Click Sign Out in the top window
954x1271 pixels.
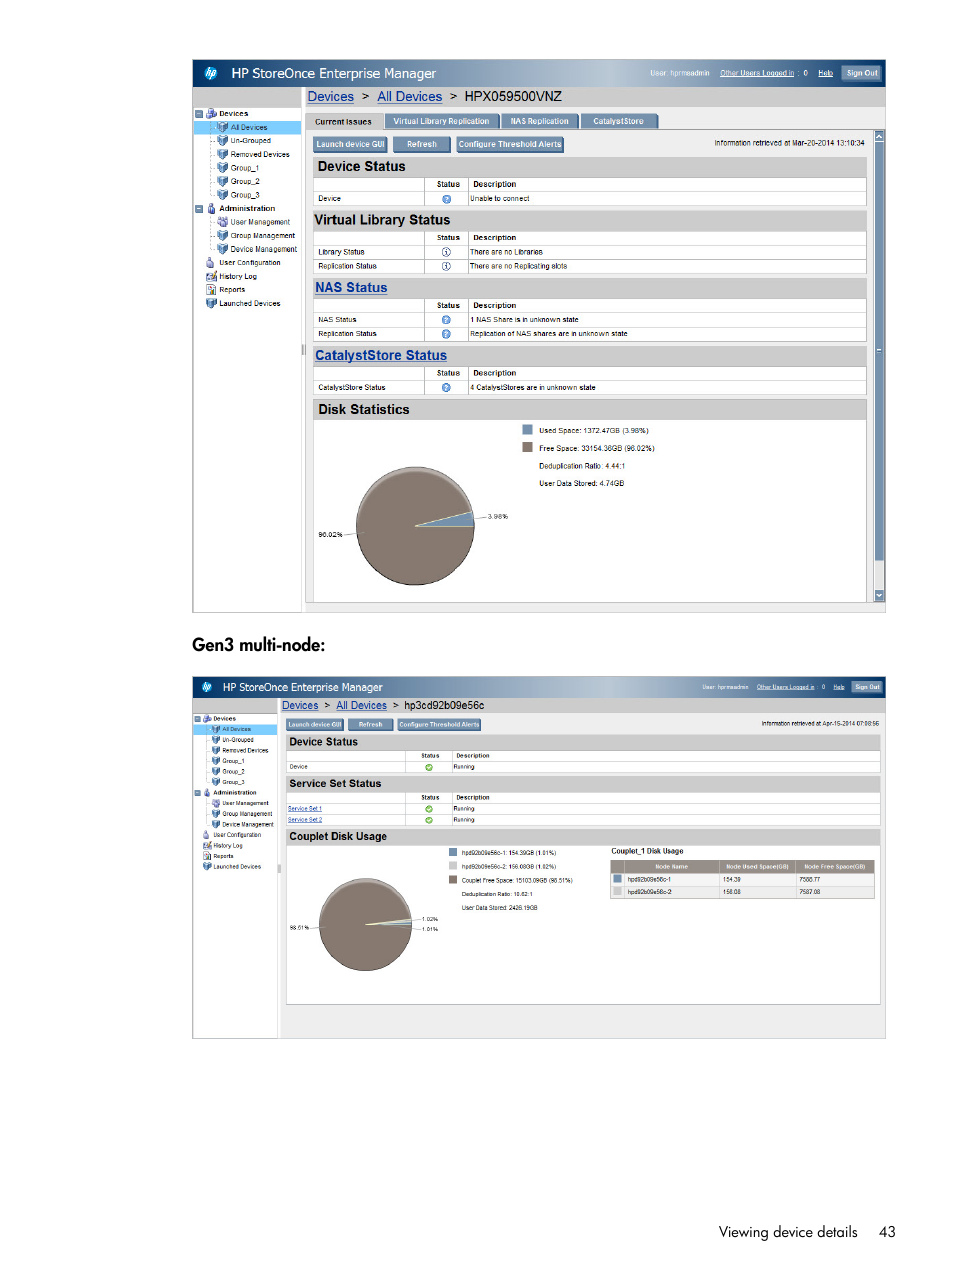862,73
